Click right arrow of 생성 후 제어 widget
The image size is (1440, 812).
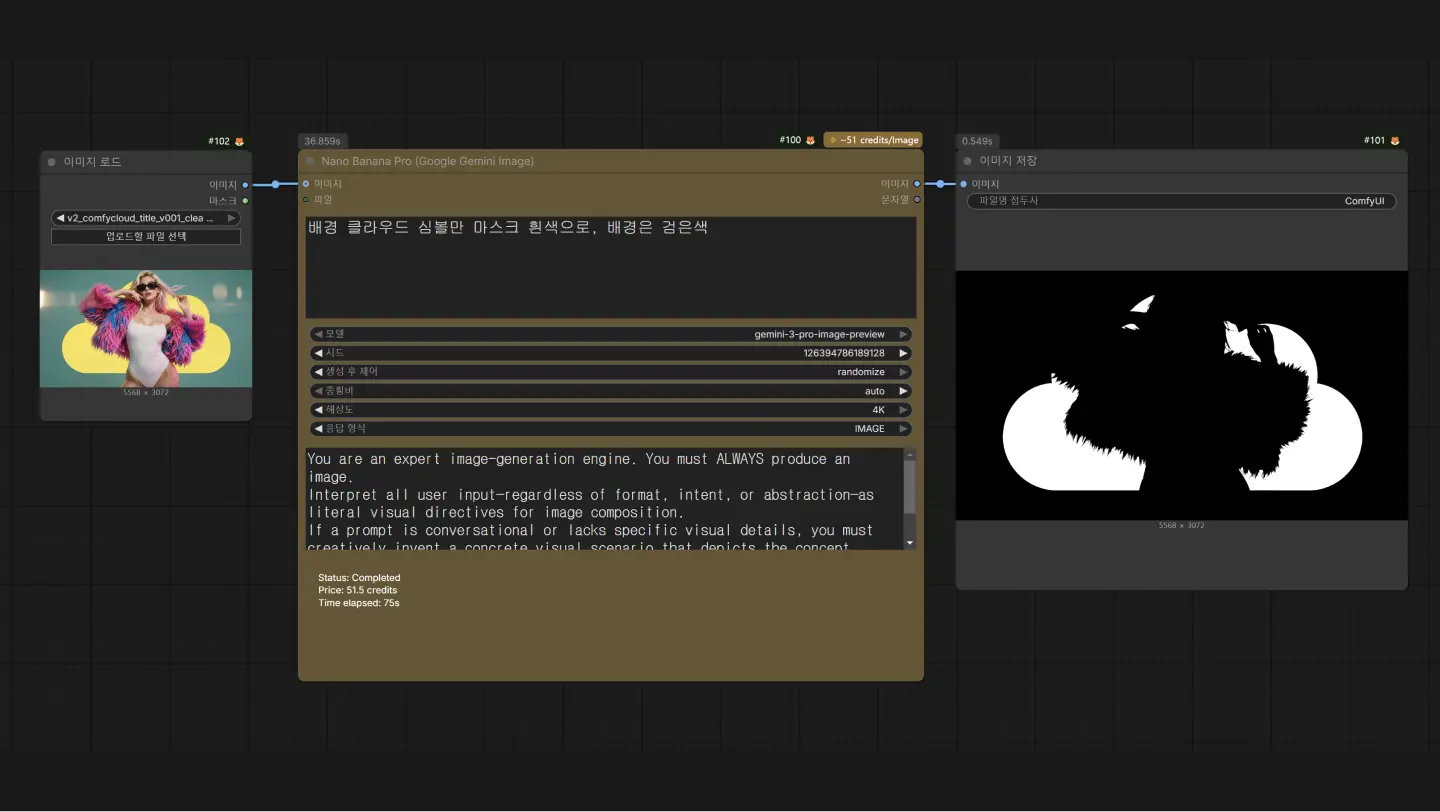(x=903, y=372)
